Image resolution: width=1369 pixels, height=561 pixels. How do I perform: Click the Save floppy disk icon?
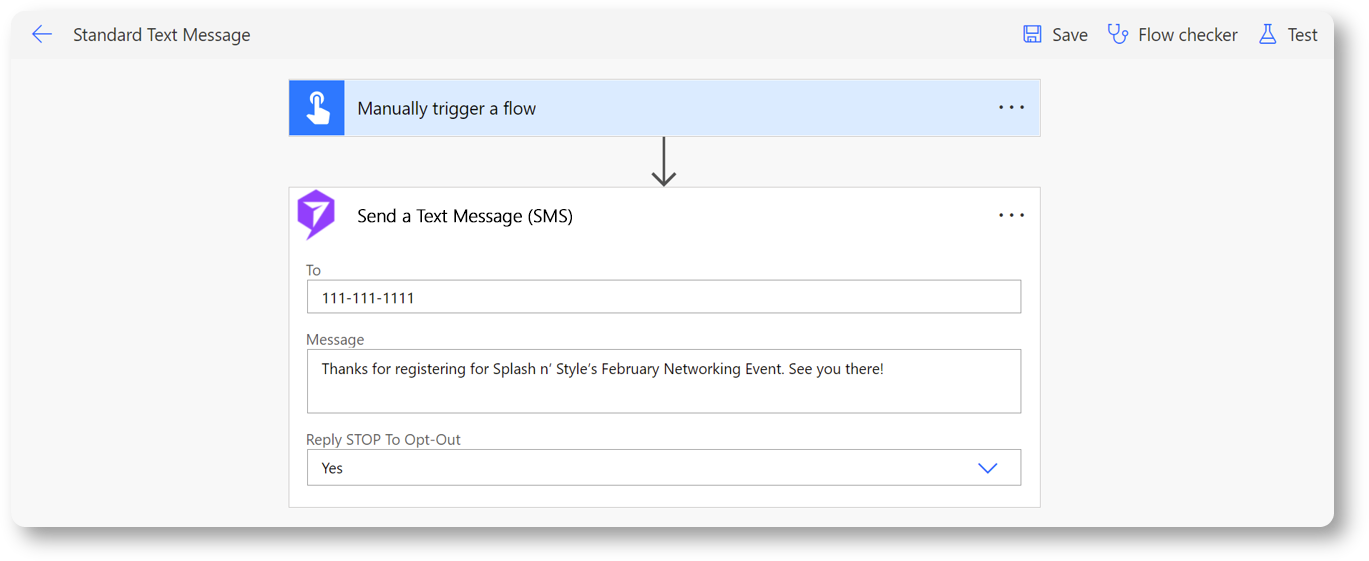[1032, 35]
